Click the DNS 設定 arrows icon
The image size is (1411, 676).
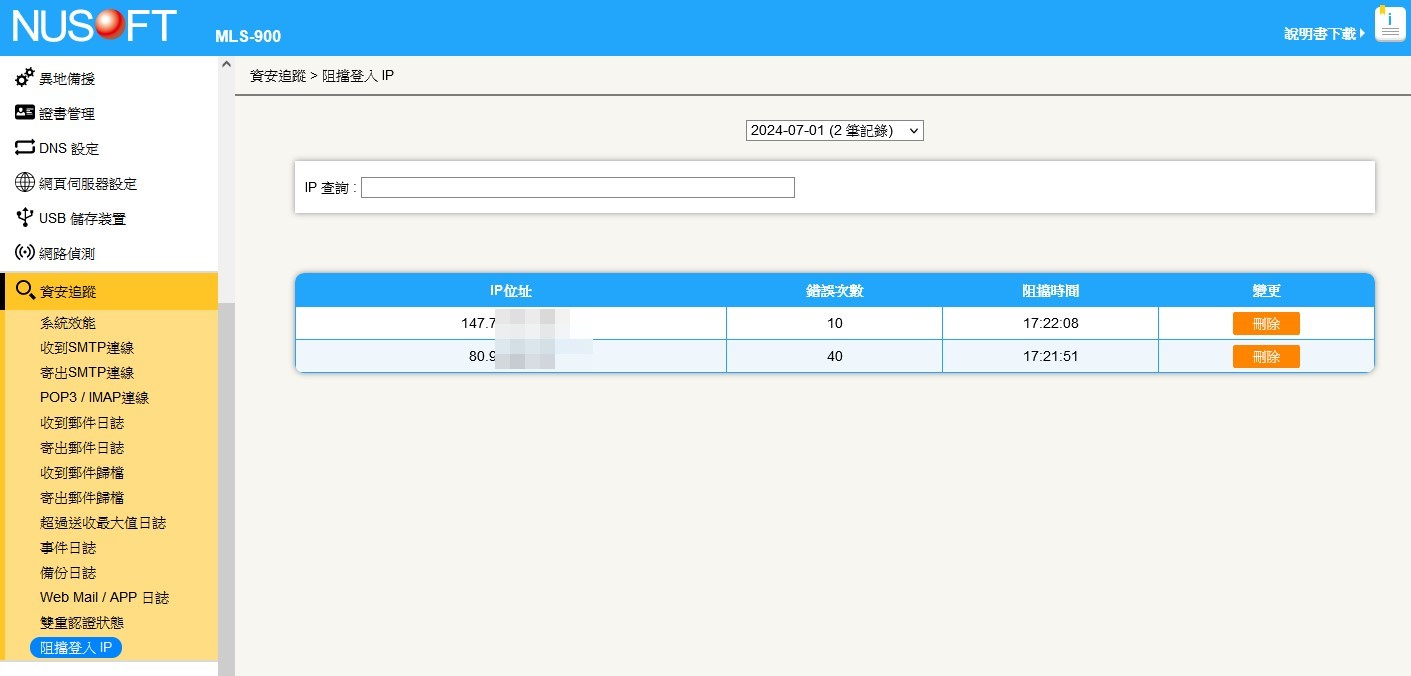[25, 148]
